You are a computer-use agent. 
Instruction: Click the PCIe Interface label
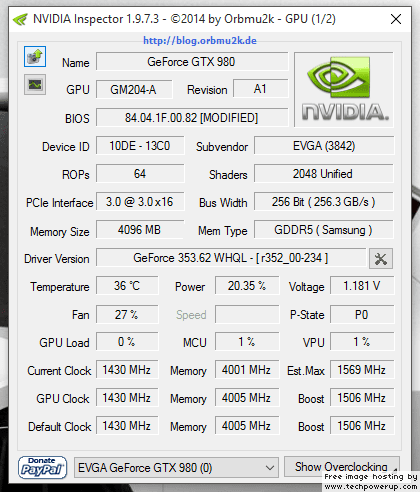coord(60,203)
